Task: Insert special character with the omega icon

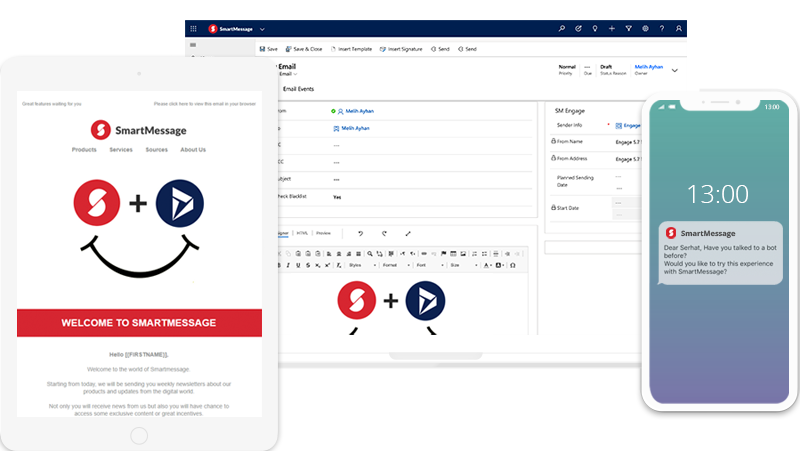Action: (x=513, y=265)
